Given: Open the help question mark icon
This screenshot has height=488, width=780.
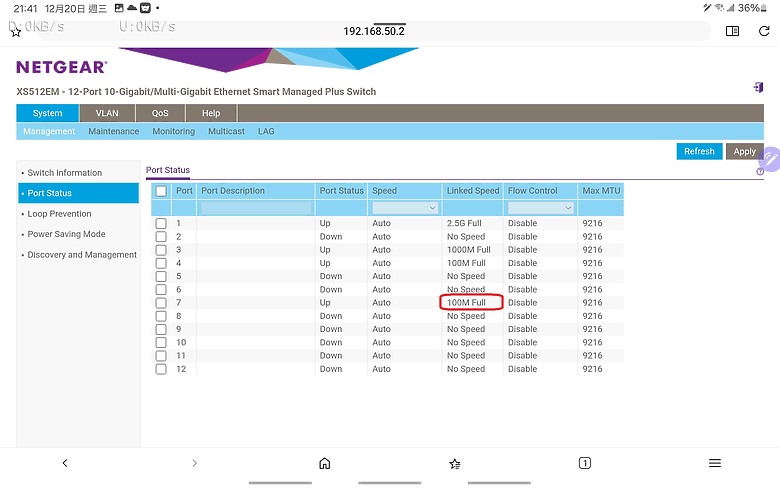Looking at the screenshot, I should 760,172.
